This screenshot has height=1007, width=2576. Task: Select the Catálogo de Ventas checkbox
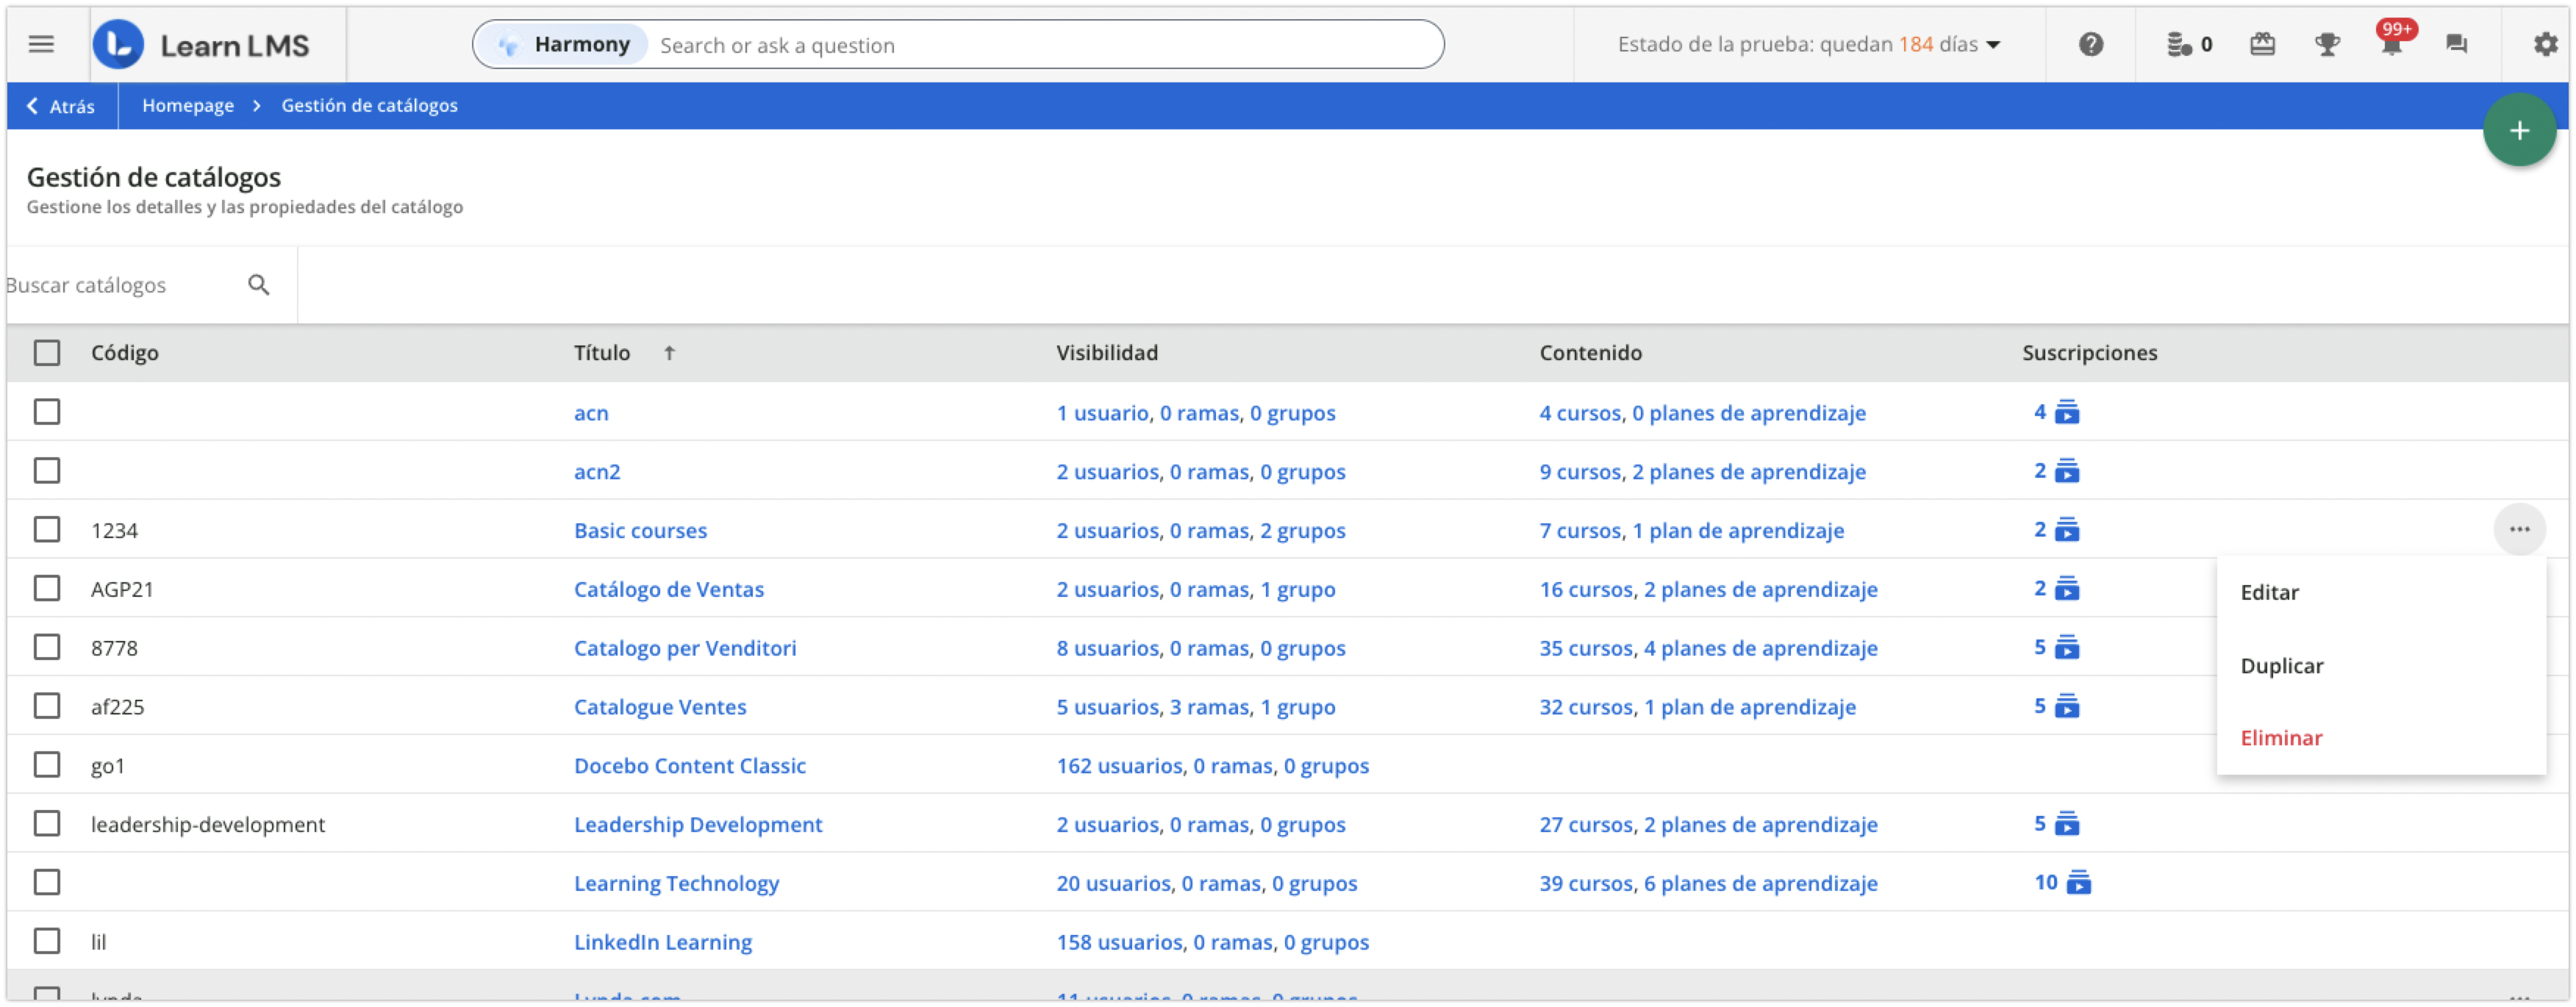(47, 588)
